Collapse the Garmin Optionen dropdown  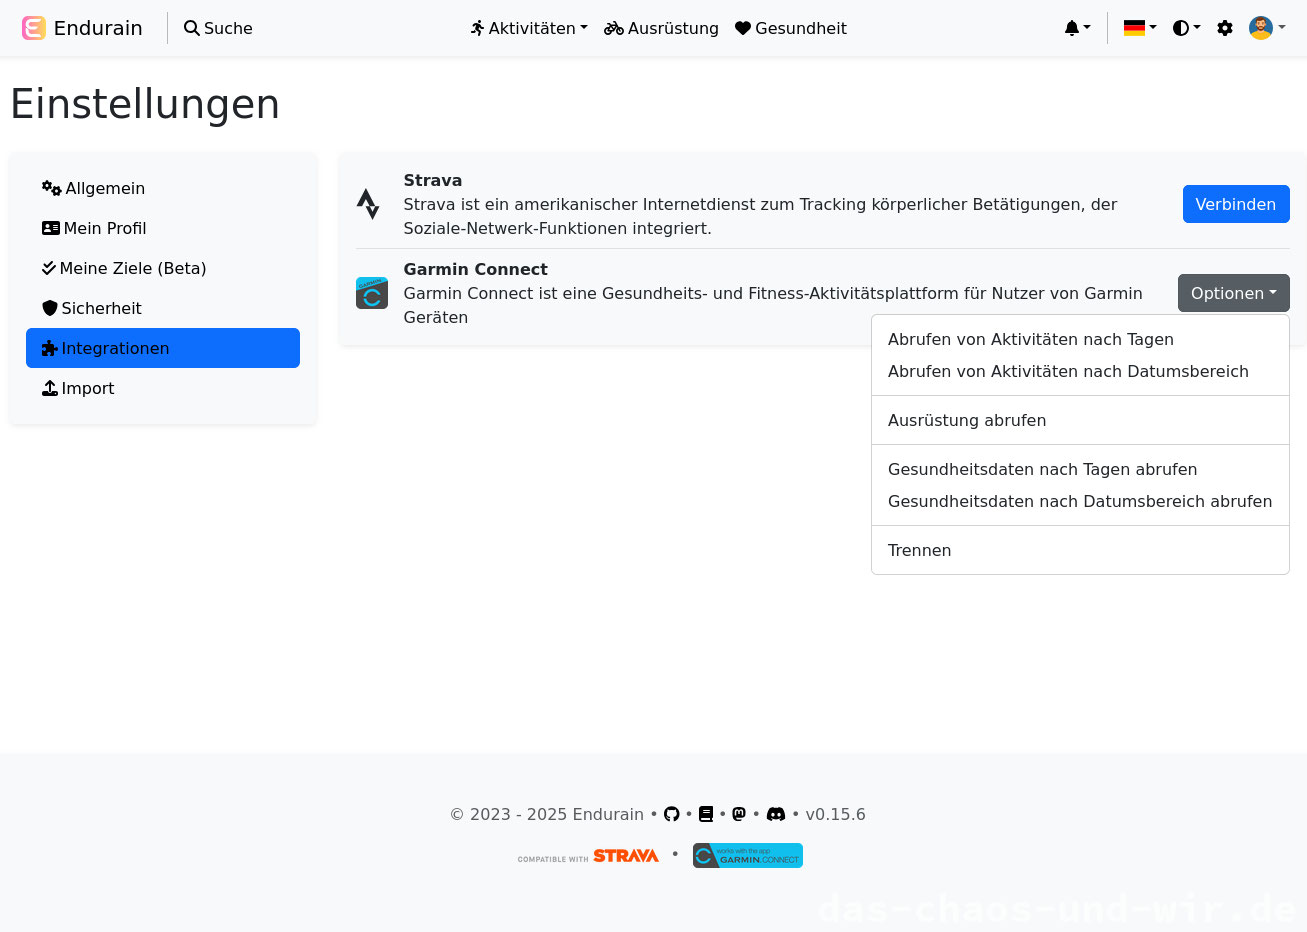(x=1233, y=293)
